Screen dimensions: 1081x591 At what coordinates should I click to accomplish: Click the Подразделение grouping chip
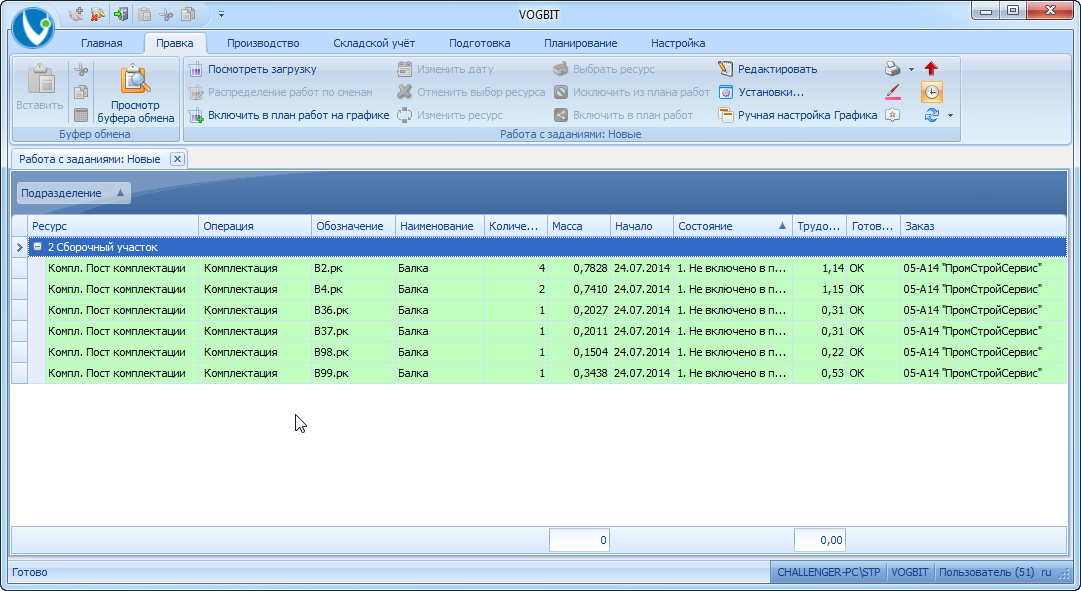coord(73,193)
